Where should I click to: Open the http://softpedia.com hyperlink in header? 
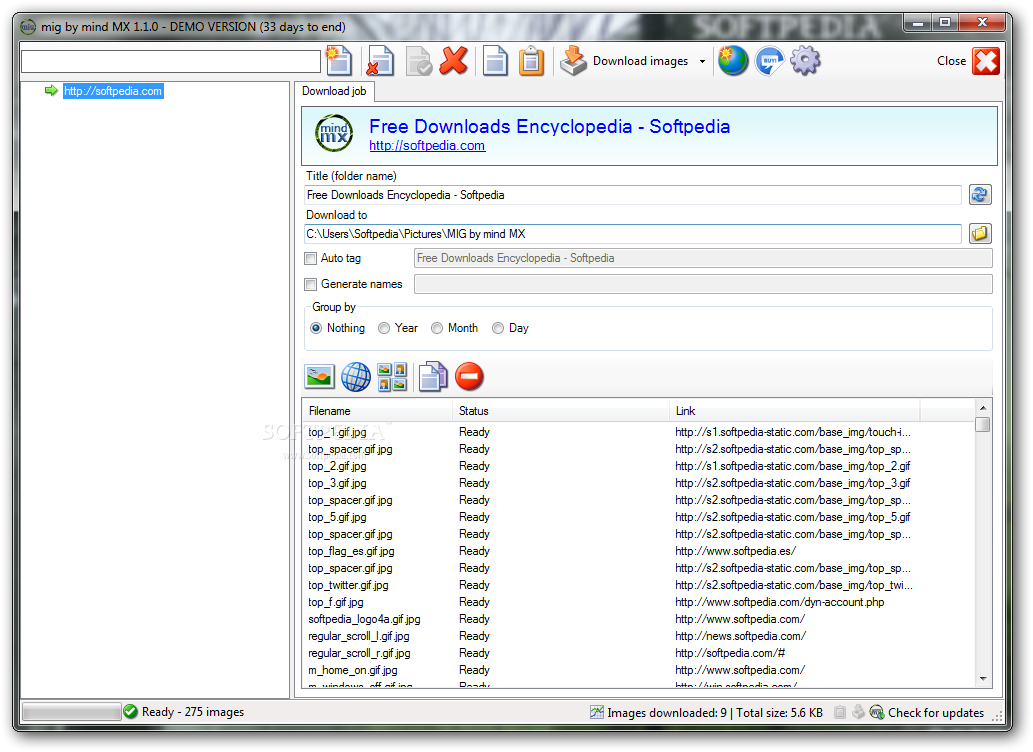pyautogui.click(x=427, y=146)
